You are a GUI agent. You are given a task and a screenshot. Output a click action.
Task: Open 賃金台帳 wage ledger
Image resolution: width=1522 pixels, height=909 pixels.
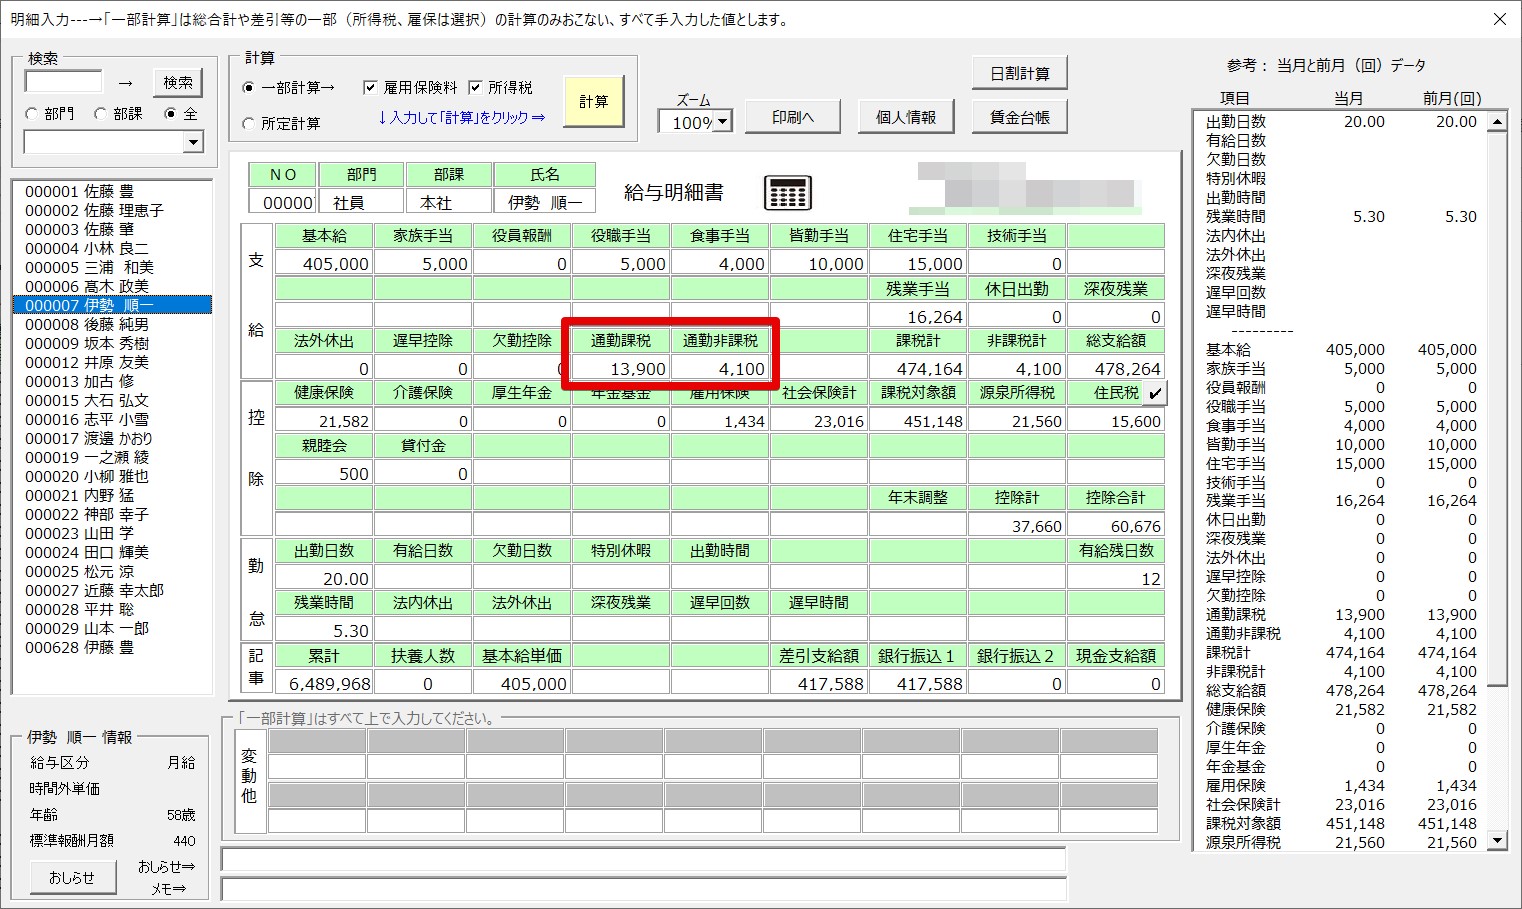[1019, 117]
